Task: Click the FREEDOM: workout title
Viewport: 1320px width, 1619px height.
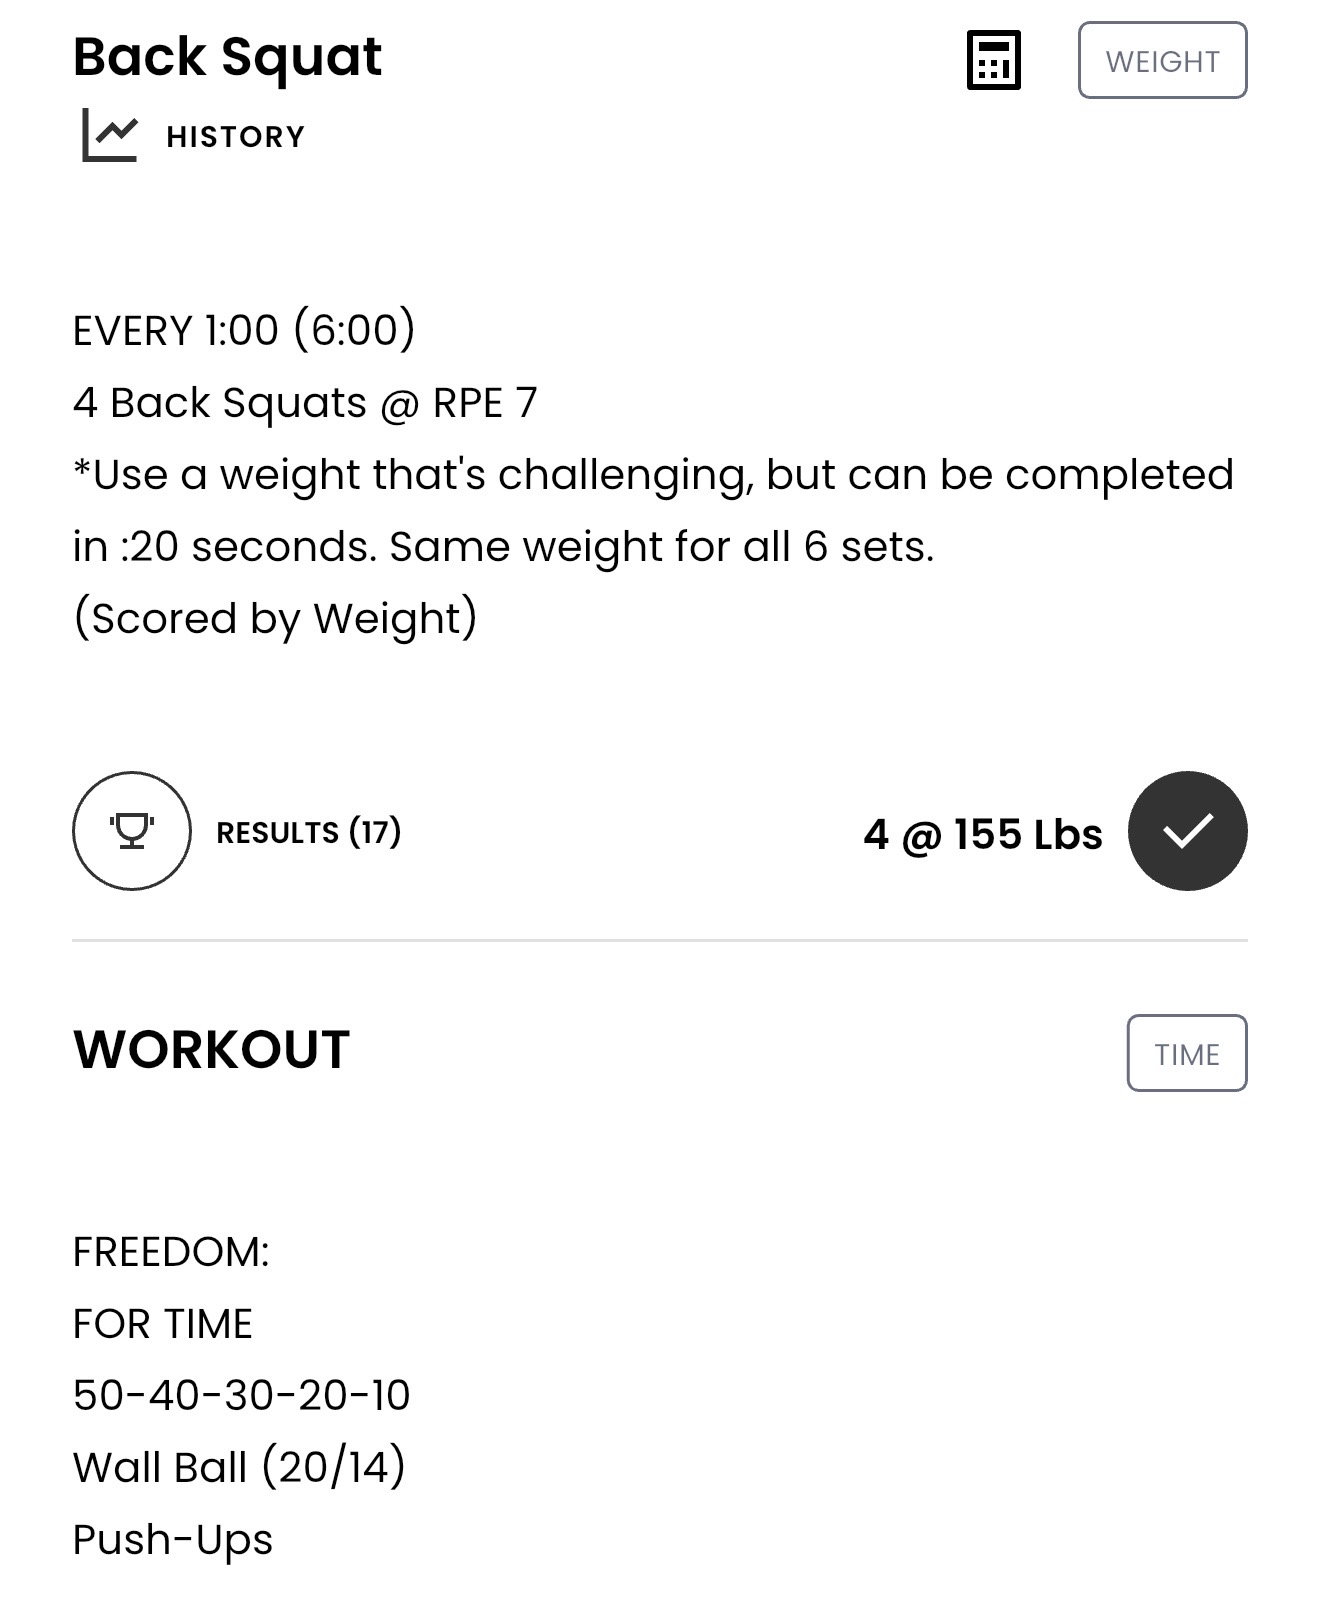Action: (x=171, y=1252)
